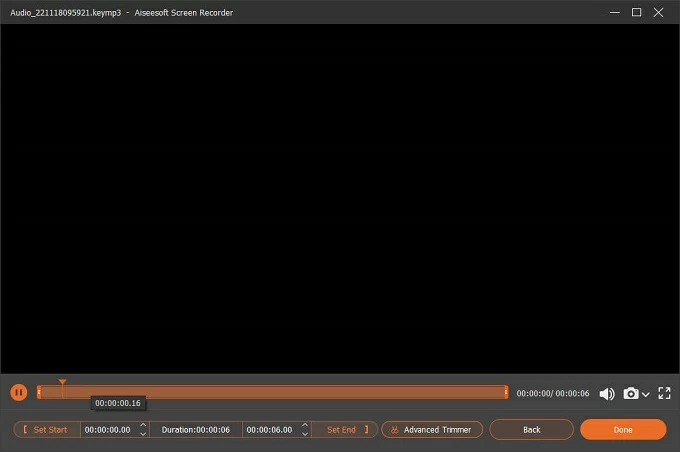Click the Set Start button

46,430
